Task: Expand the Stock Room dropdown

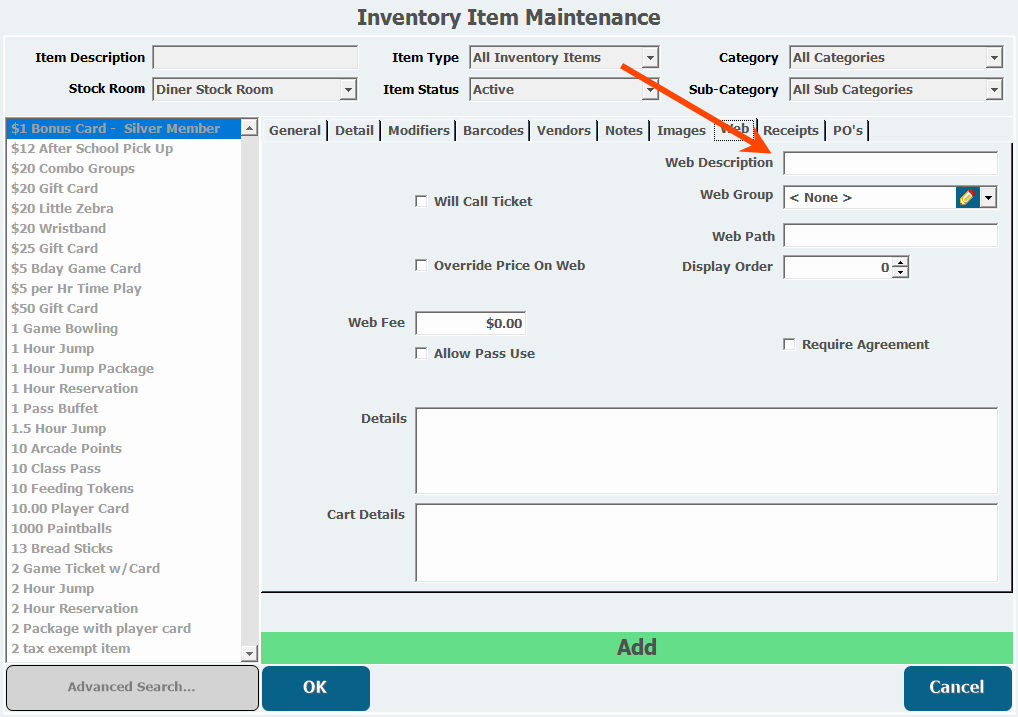Action: pyautogui.click(x=348, y=90)
